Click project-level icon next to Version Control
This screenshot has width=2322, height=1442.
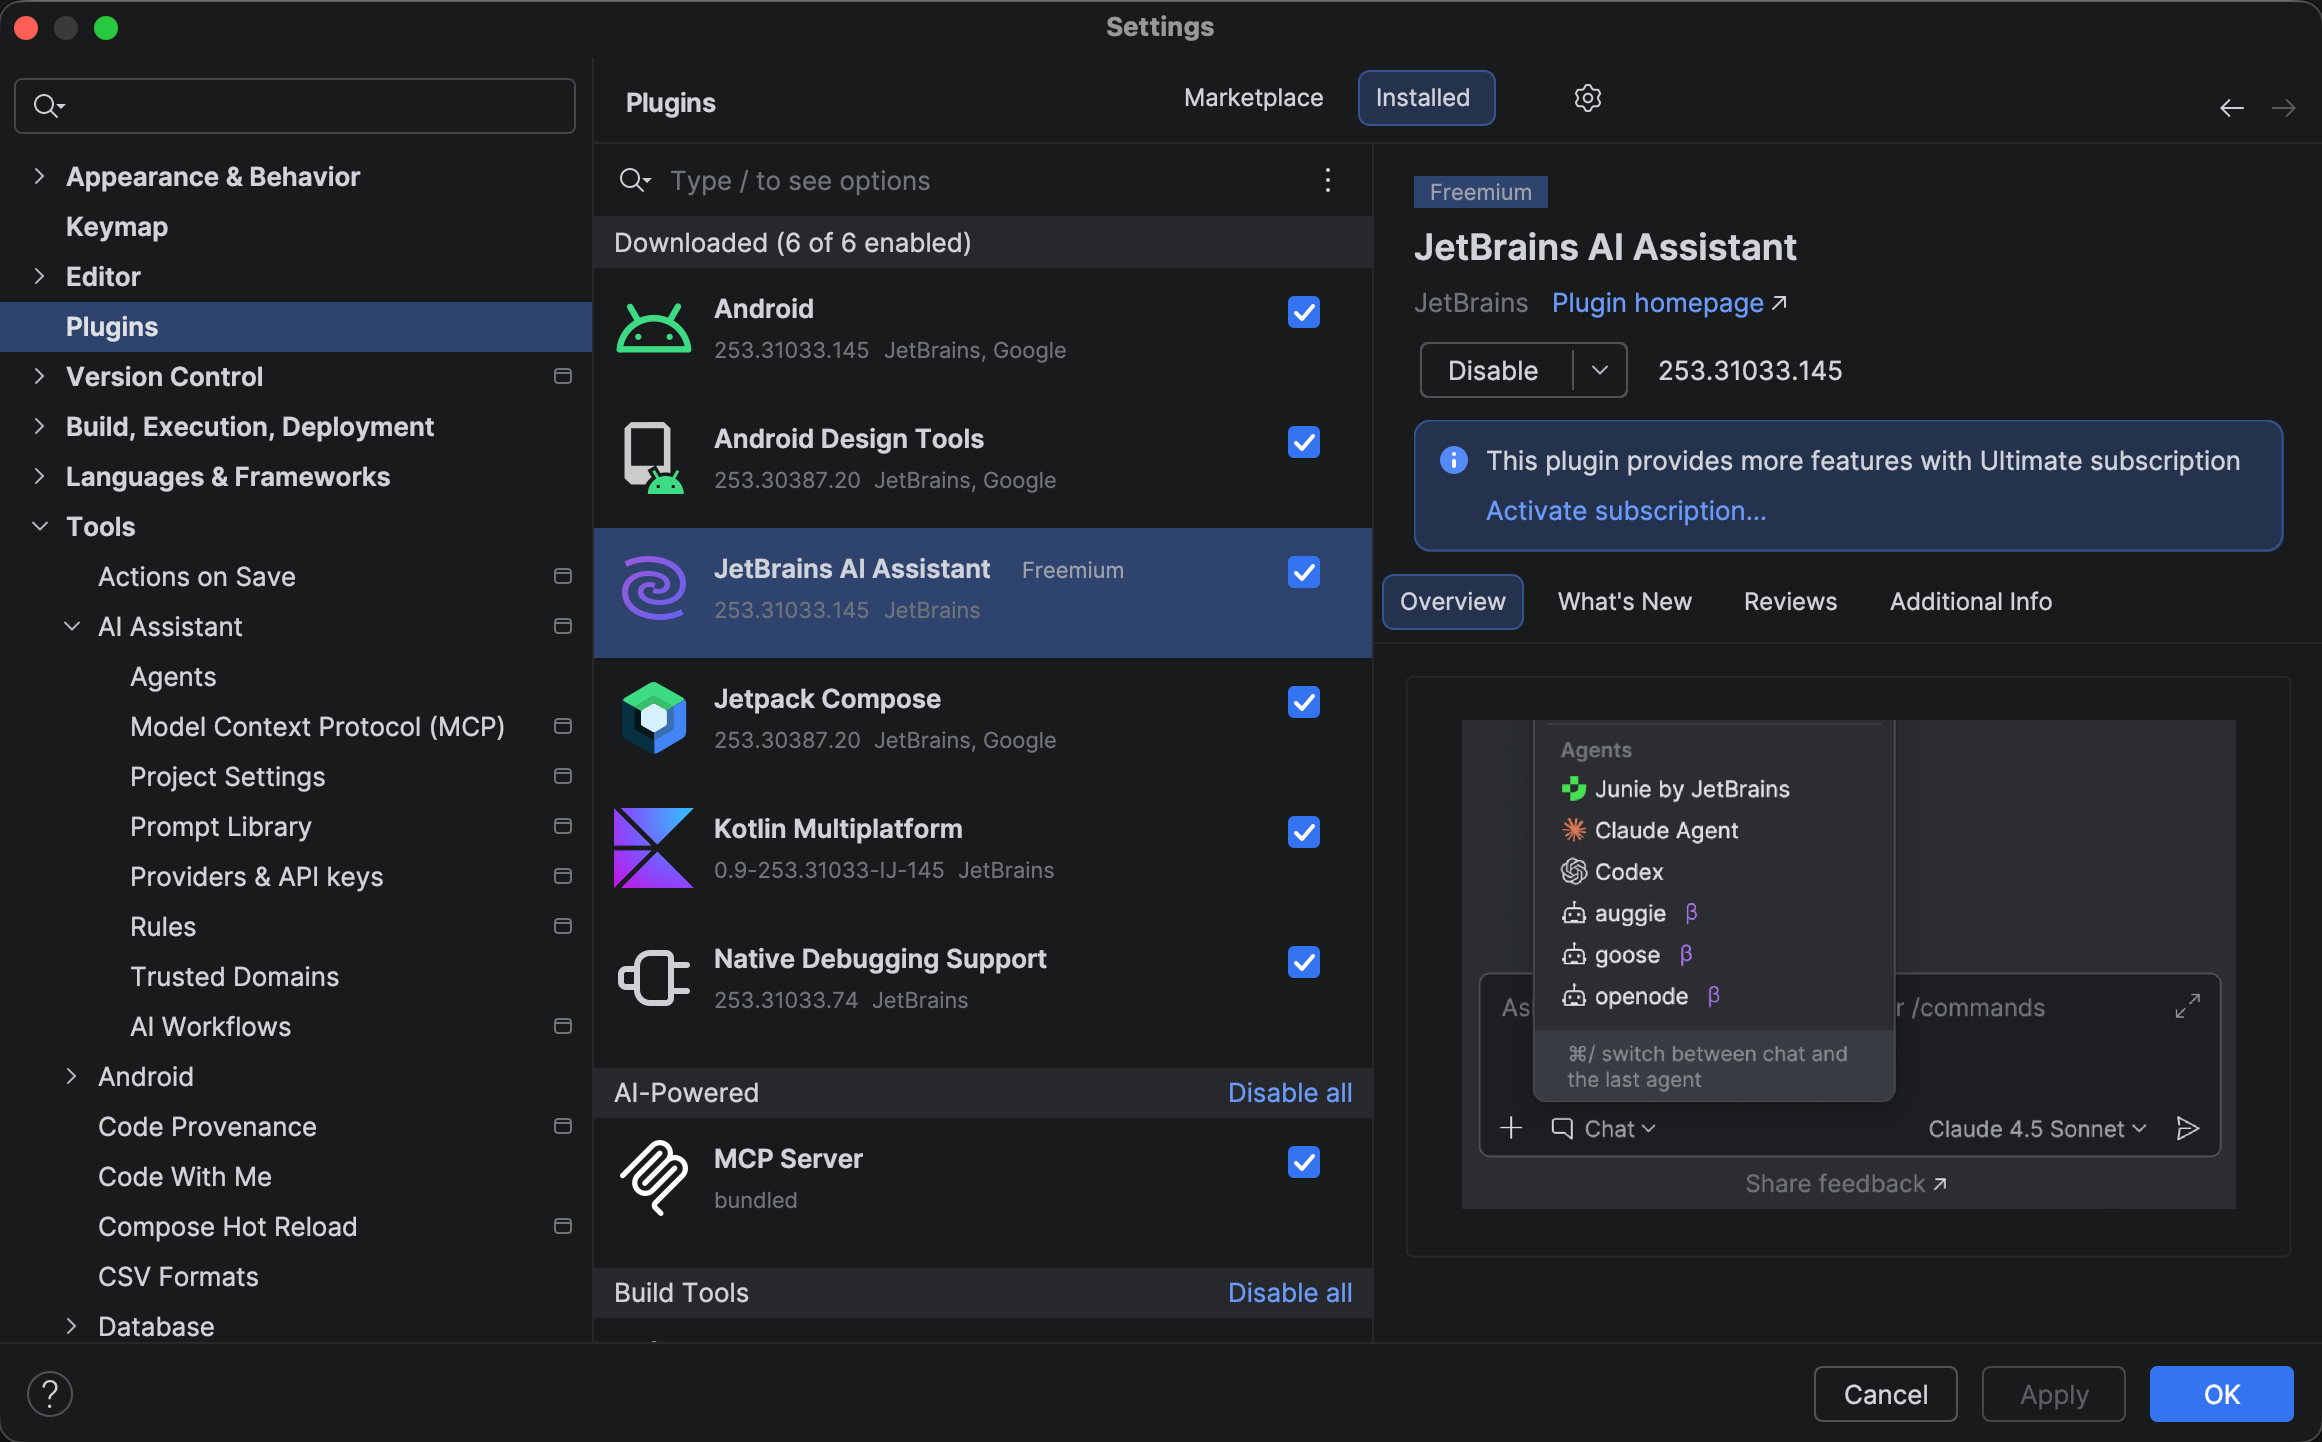tap(563, 376)
